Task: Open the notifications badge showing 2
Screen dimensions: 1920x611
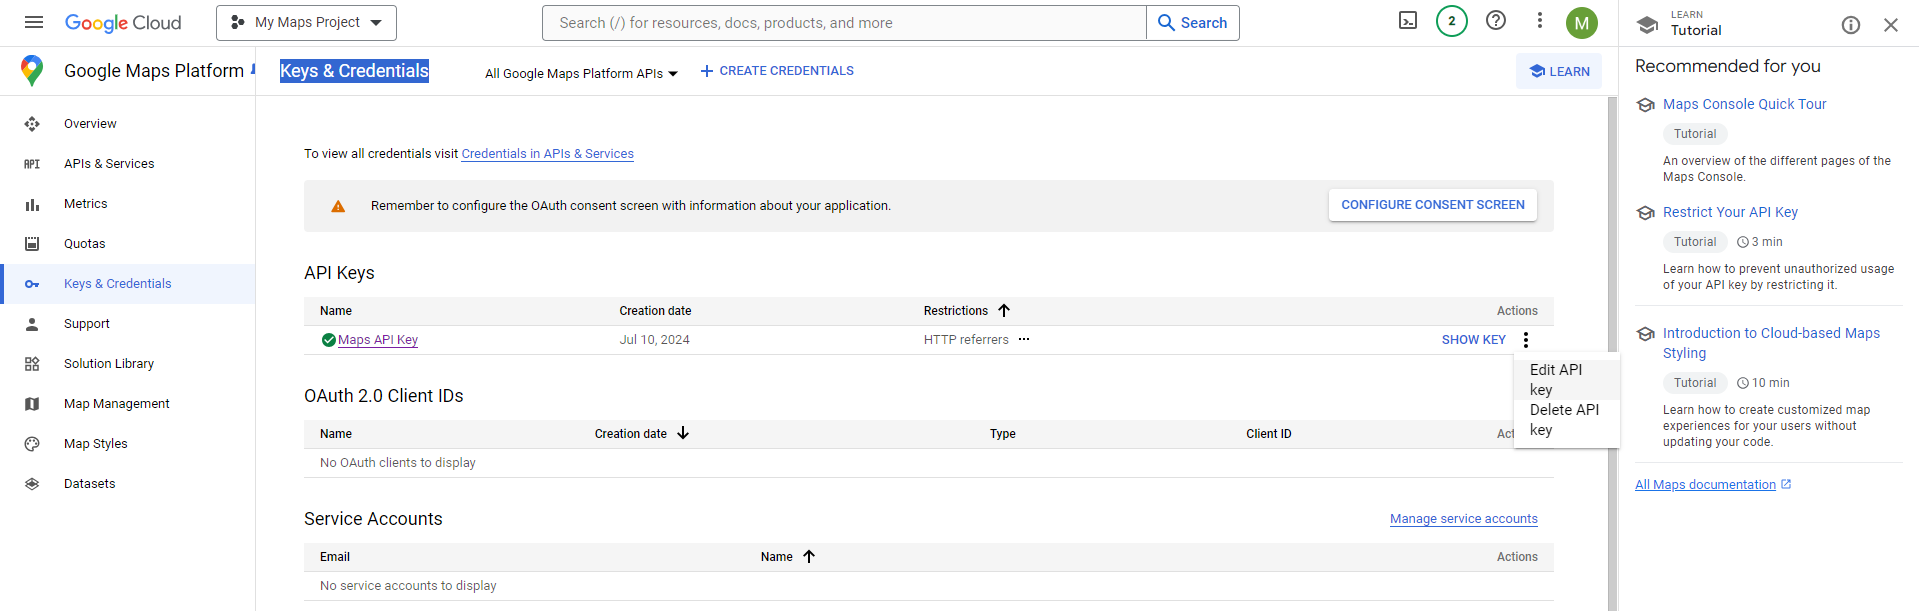Action: click(x=1452, y=21)
